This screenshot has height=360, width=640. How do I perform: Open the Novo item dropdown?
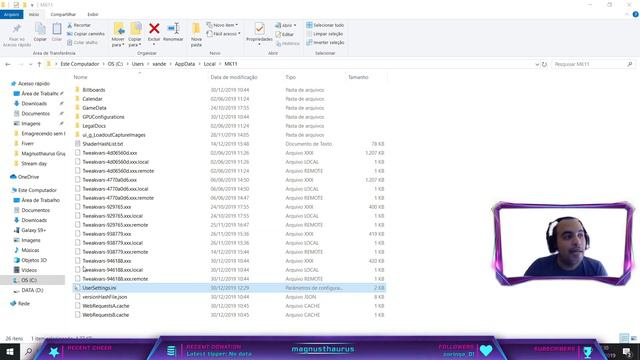tap(222, 25)
